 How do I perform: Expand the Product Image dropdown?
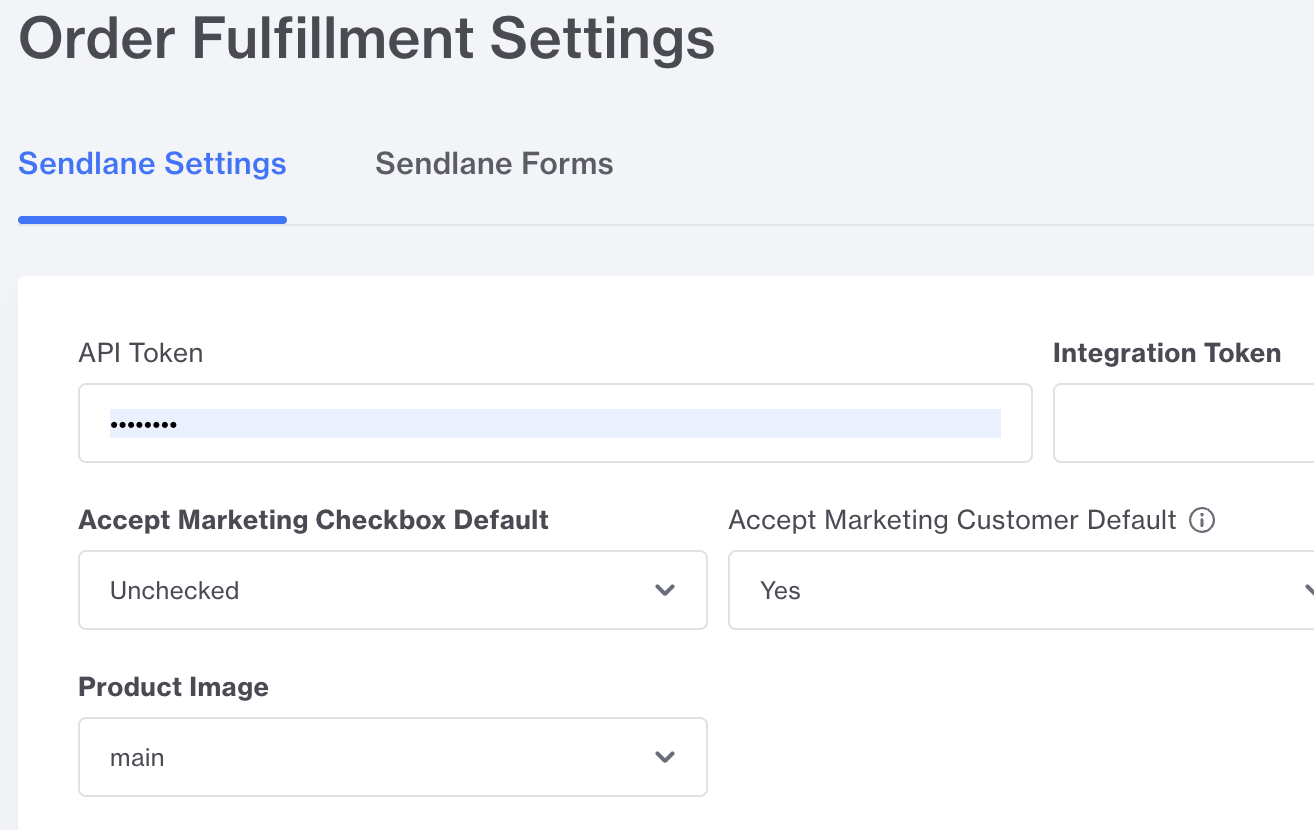[x=393, y=757]
